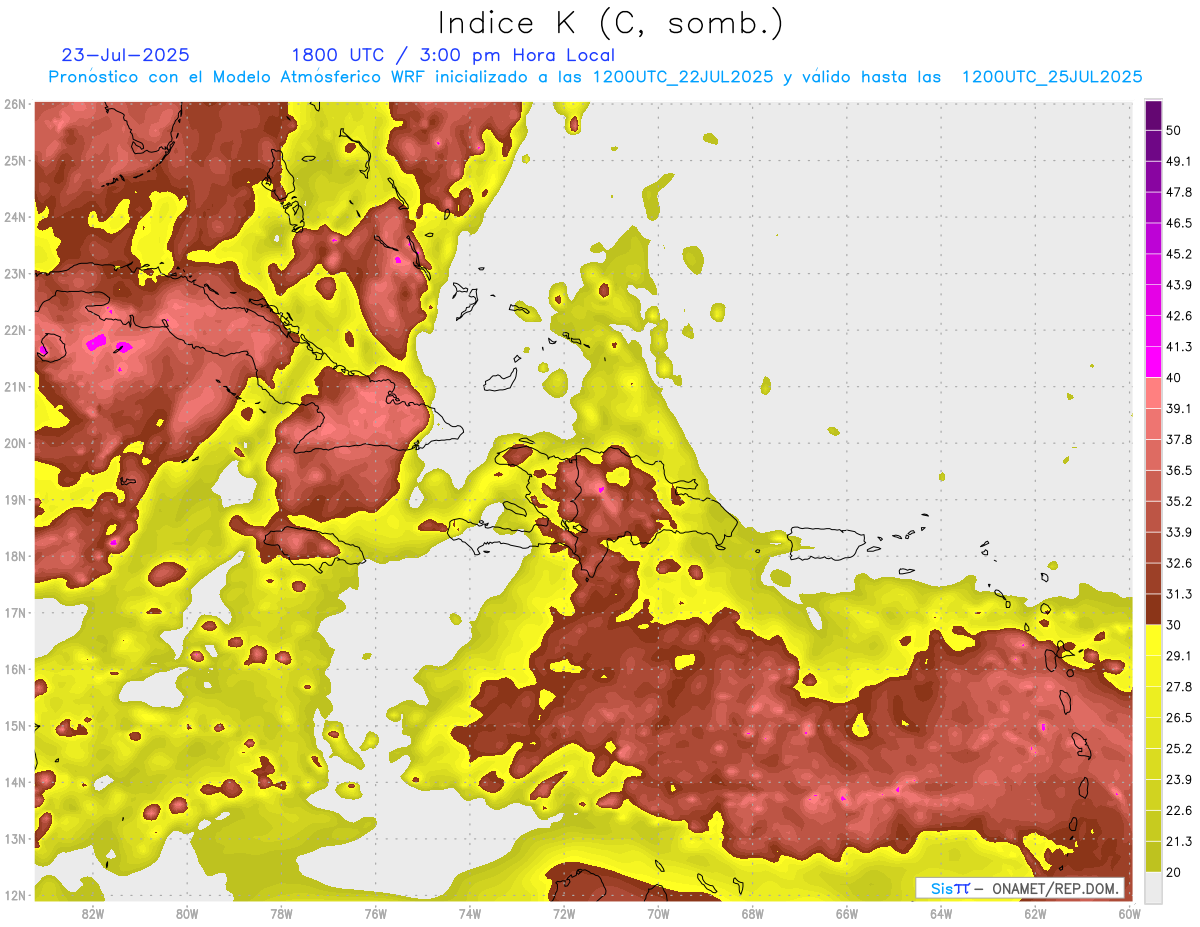This screenshot has width=1200, height=927.
Task: Click the '1200UTC_22JUL2025' initialization time
Action: point(683,77)
